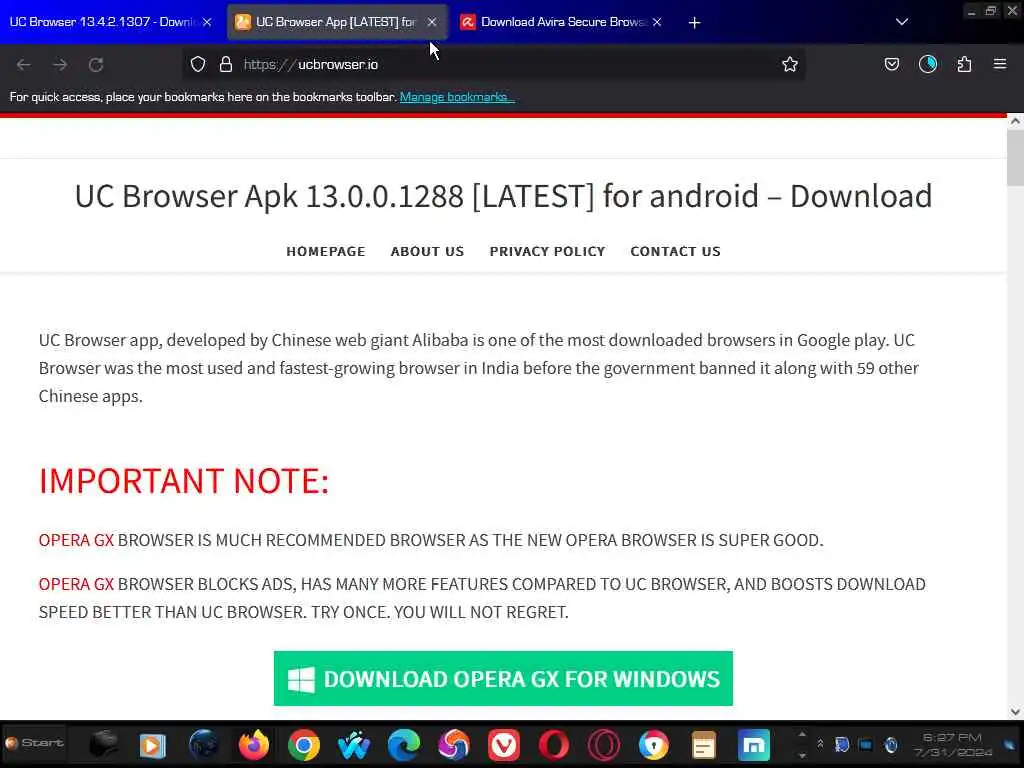Close the Download Avira Secure Browser tab
The image size is (1024, 768).
pyautogui.click(x=657, y=22)
